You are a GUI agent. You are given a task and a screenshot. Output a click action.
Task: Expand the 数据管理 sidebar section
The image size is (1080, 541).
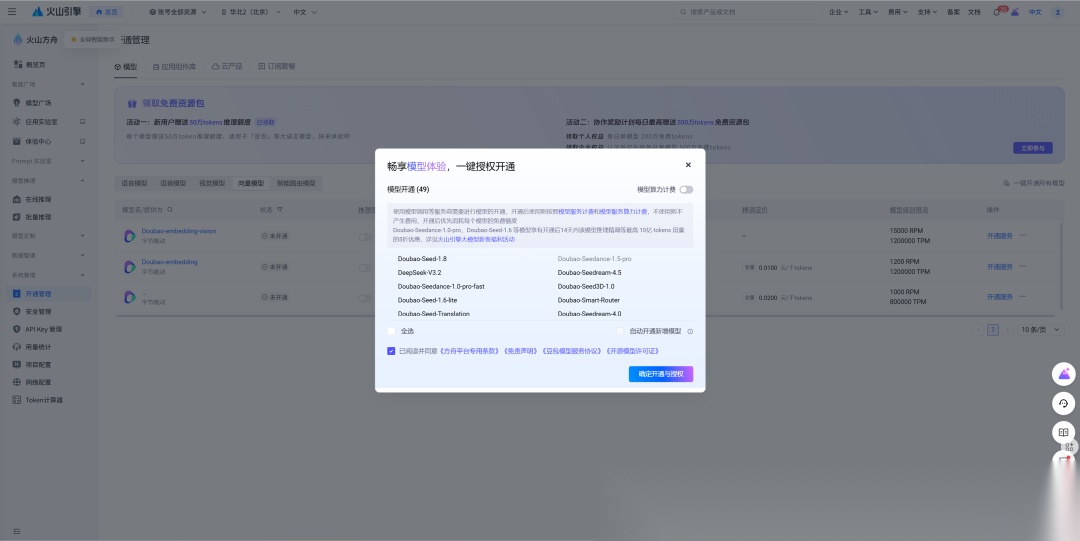click(83, 256)
